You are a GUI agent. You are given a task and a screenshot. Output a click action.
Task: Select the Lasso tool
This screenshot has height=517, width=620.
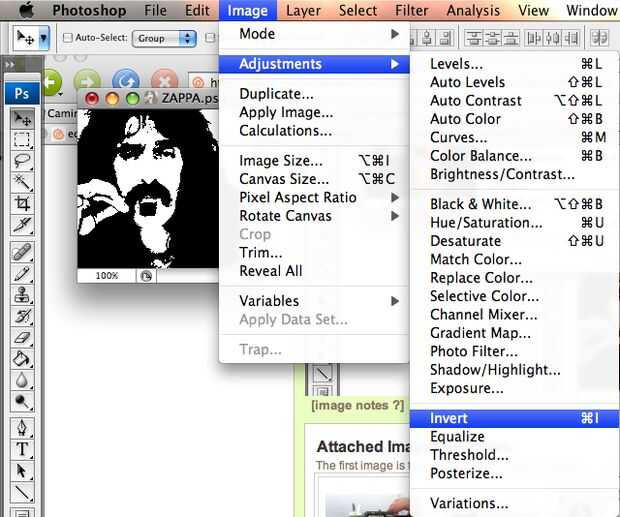tap(22, 161)
